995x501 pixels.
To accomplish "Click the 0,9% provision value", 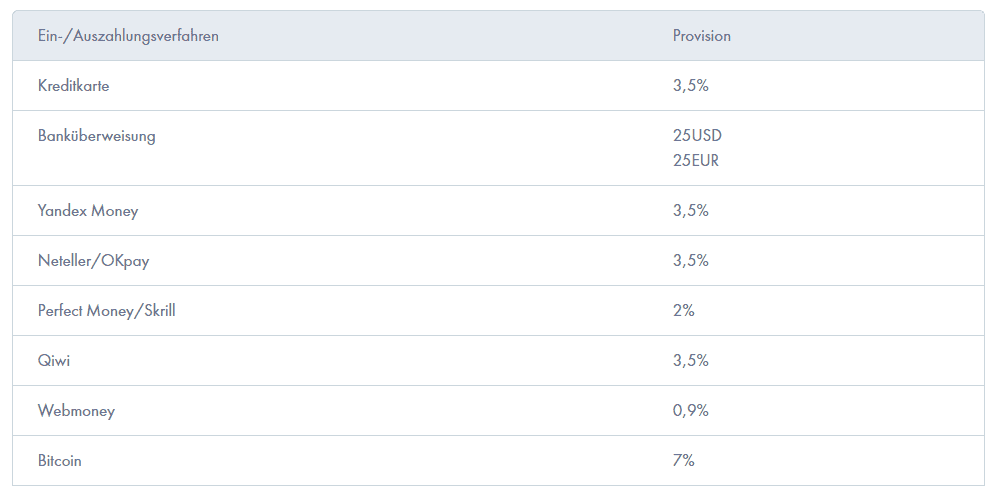I will [690, 410].
